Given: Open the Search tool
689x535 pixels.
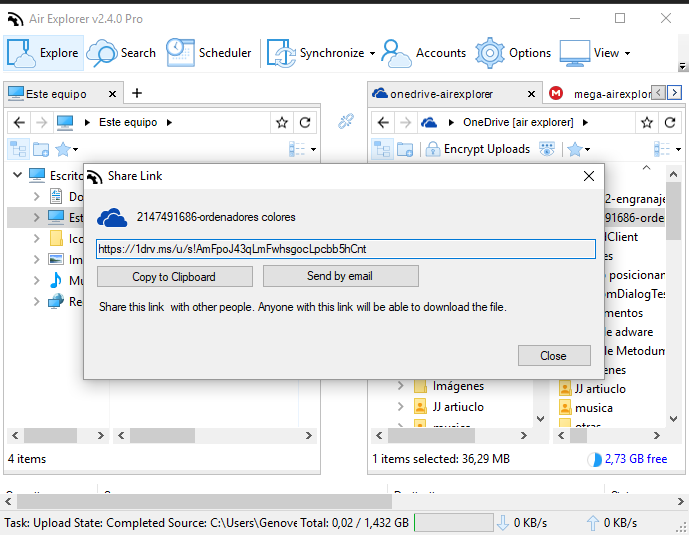Looking at the screenshot, I should point(121,53).
